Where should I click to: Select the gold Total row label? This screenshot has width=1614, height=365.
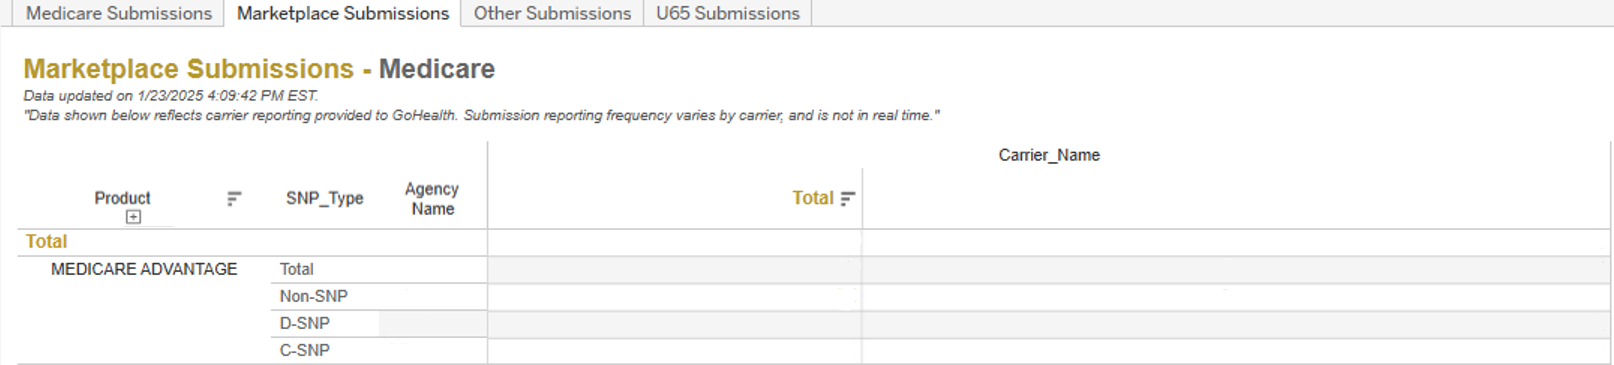[x=46, y=241]
